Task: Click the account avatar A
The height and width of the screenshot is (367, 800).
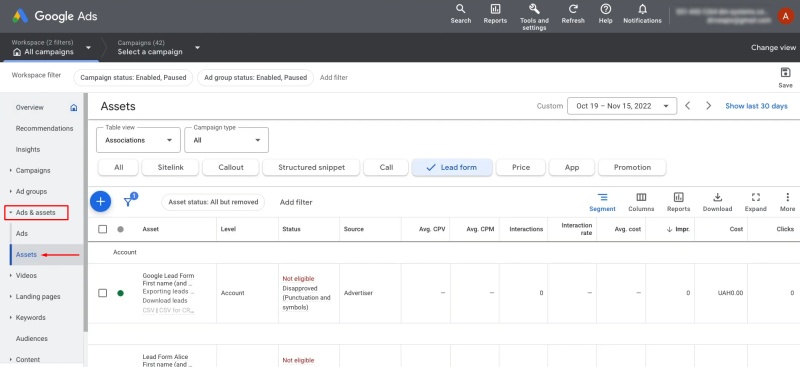Action: 786,16
